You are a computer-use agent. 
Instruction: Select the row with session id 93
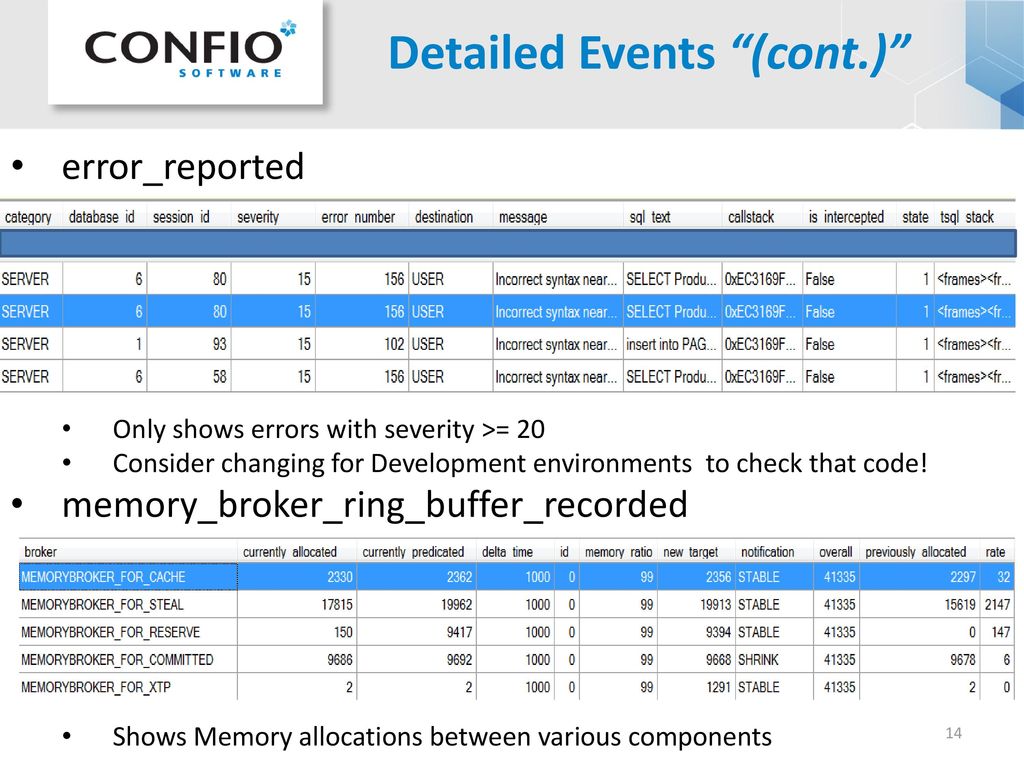click(x=507, y=344)
